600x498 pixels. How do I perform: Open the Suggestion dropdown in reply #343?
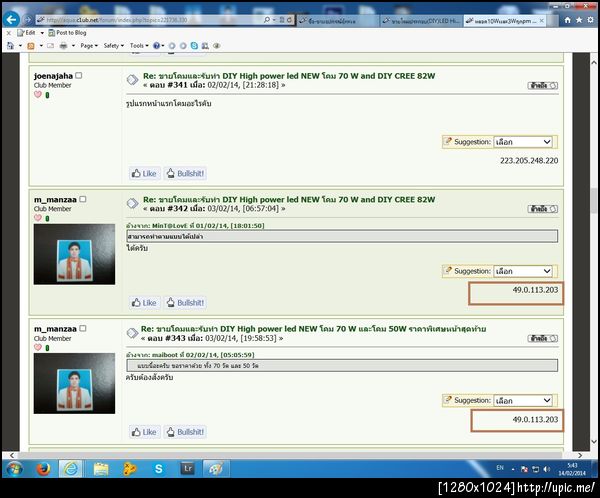point(523,401)
